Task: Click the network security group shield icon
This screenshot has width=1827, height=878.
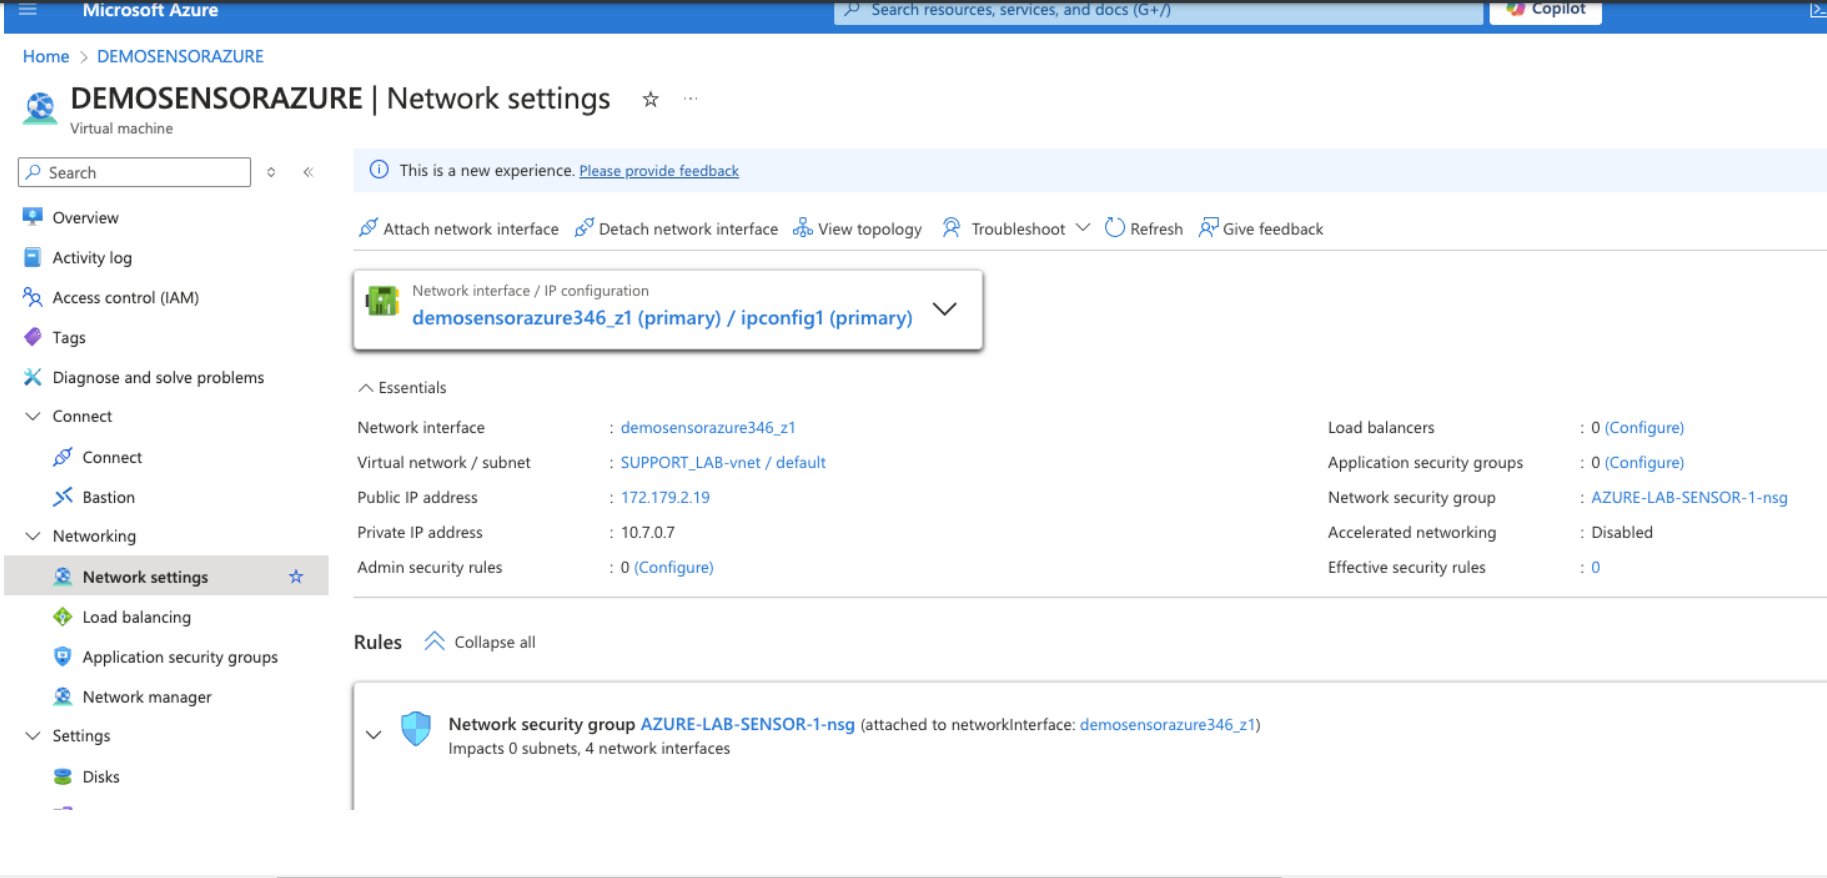Action: coord(416,729)
